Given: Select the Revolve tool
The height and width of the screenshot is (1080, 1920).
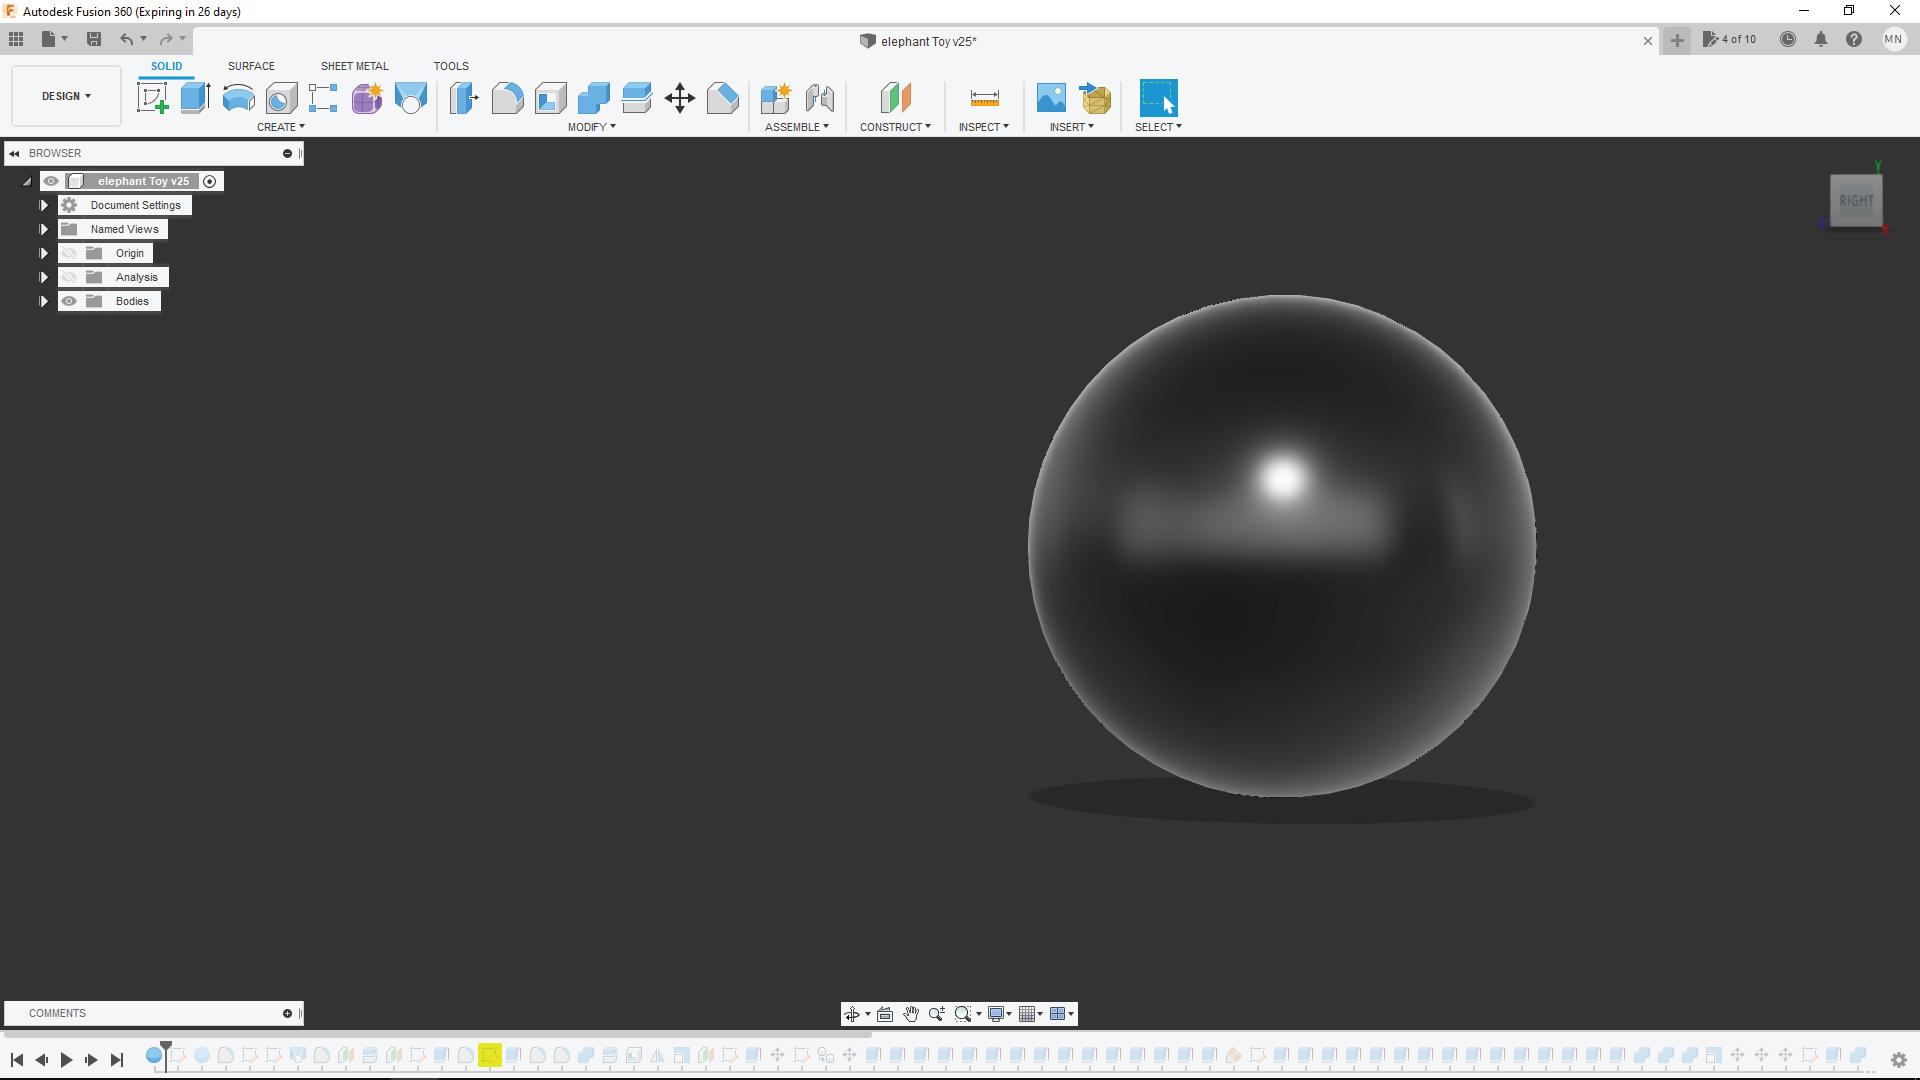Looking at the screenshot, I should [238, 98].
